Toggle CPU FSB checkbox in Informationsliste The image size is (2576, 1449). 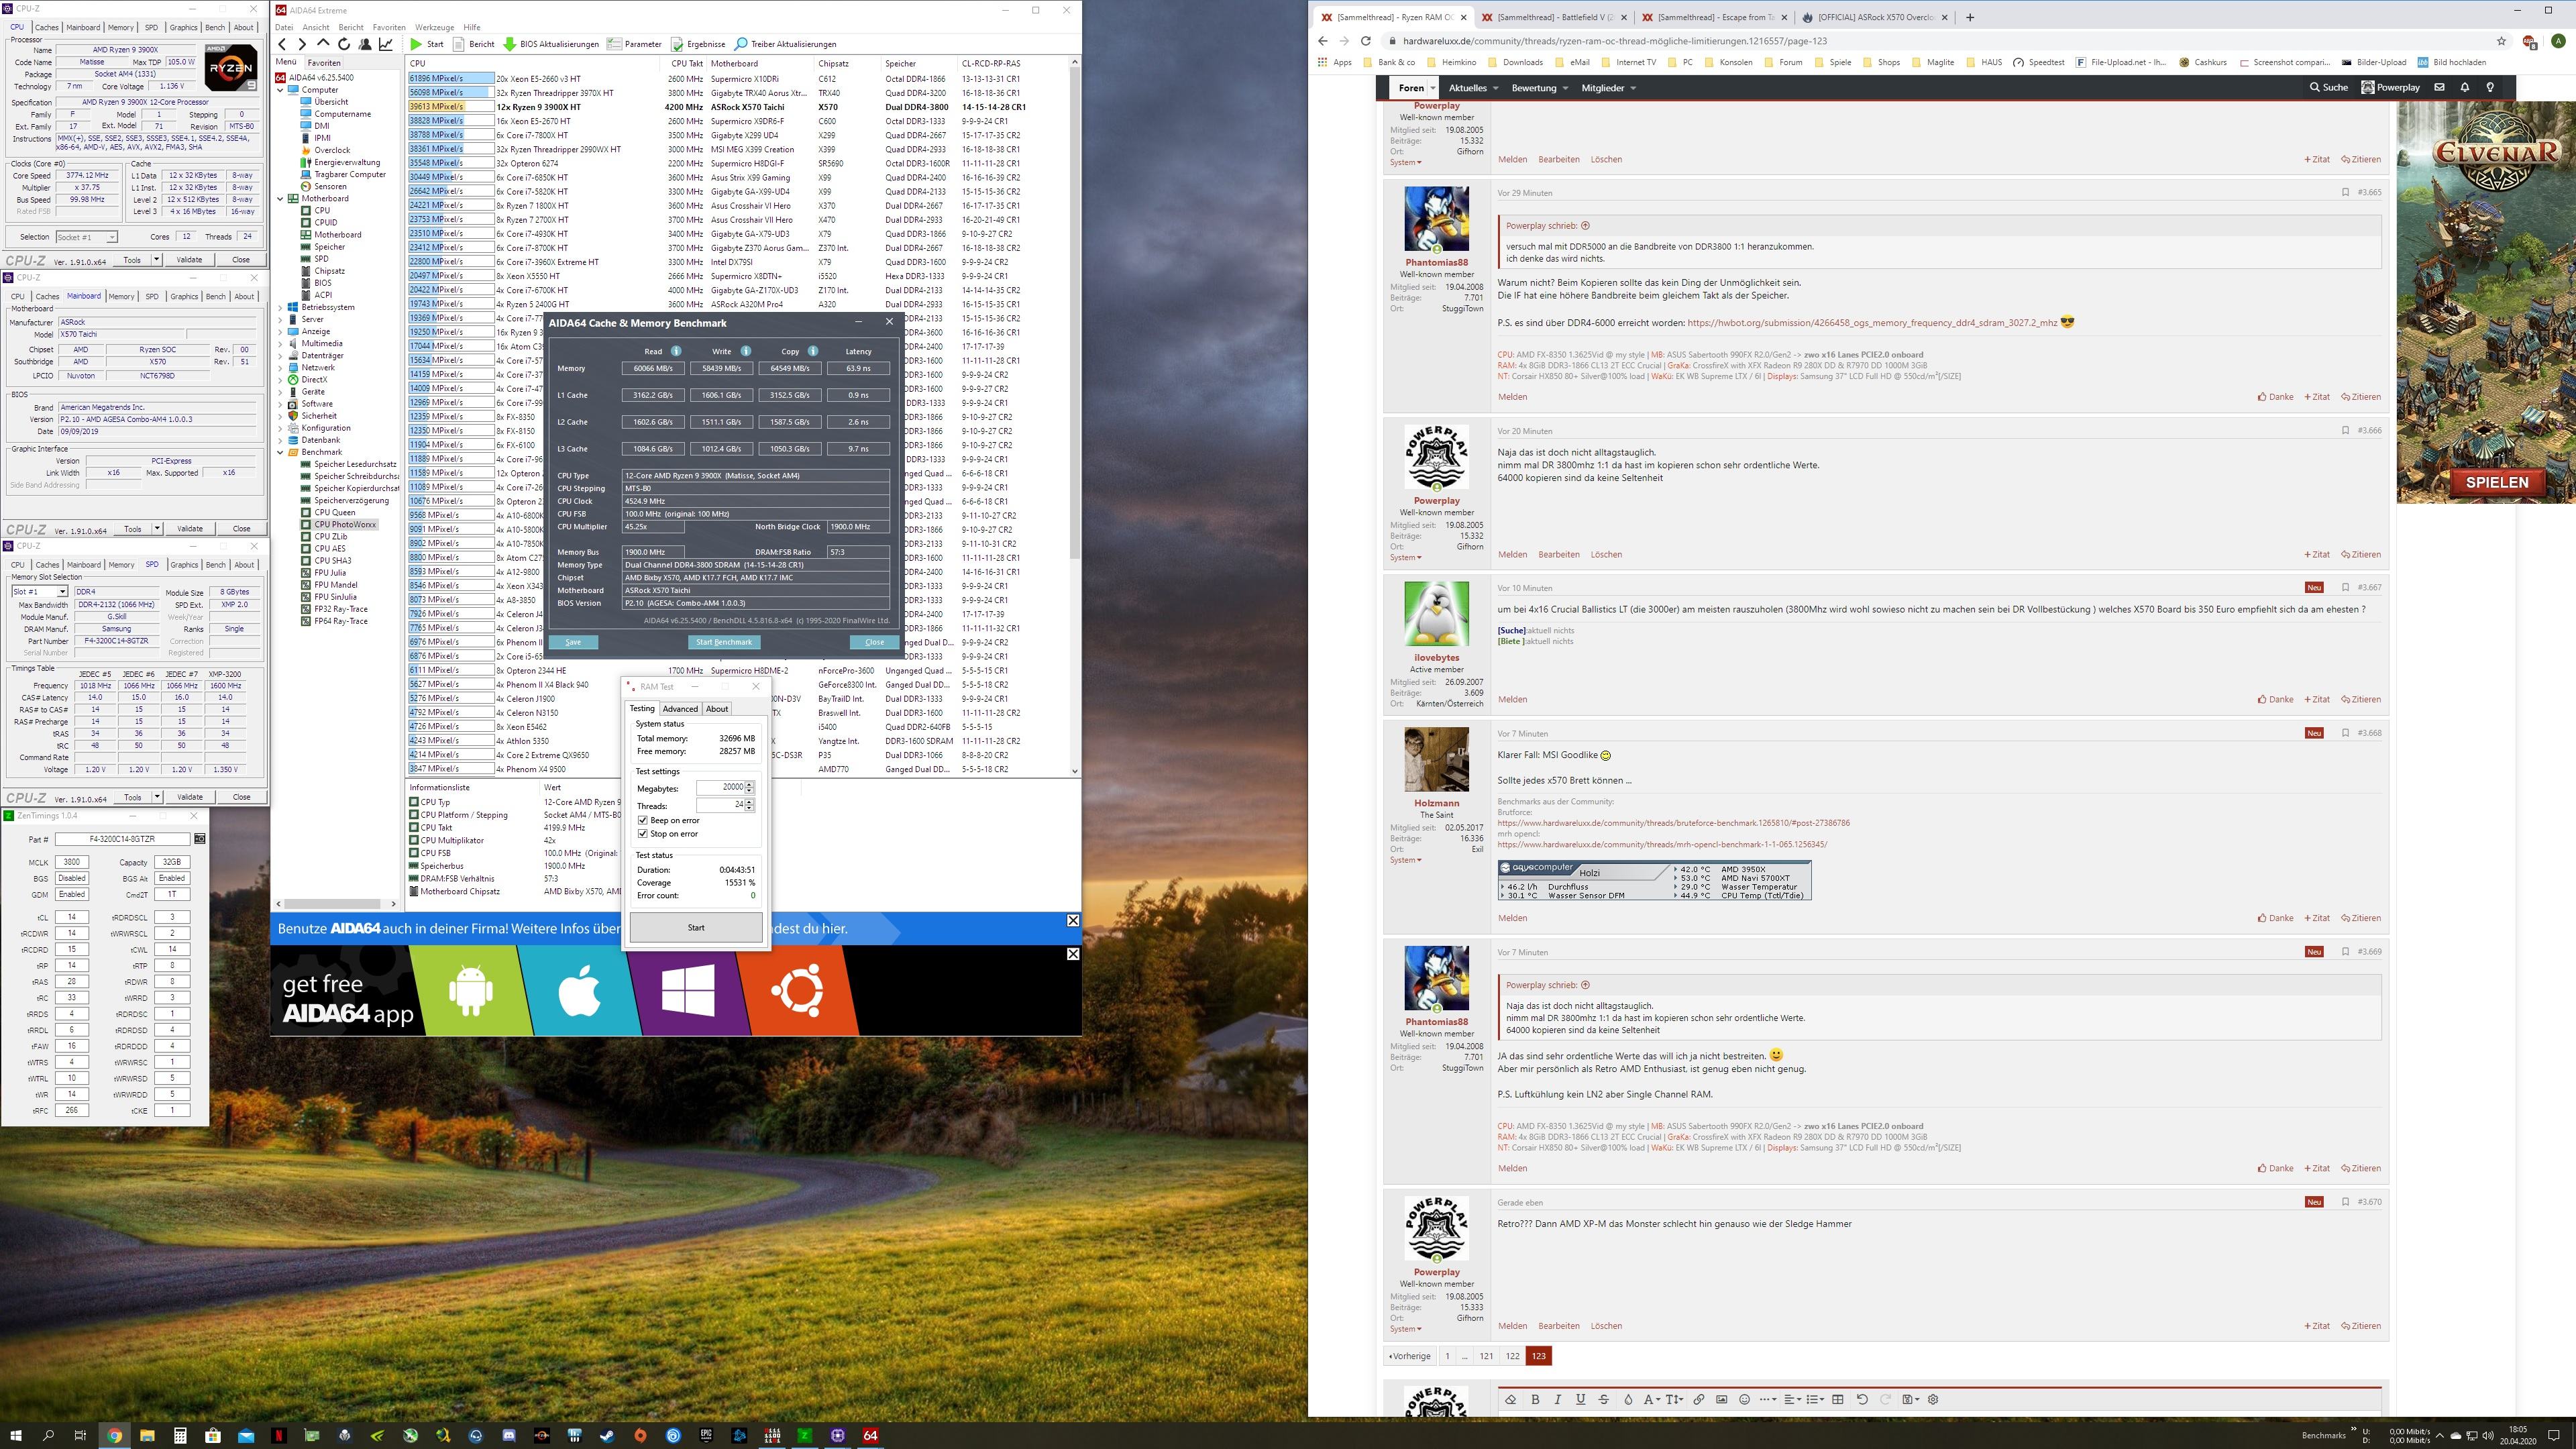click(414, 853)
